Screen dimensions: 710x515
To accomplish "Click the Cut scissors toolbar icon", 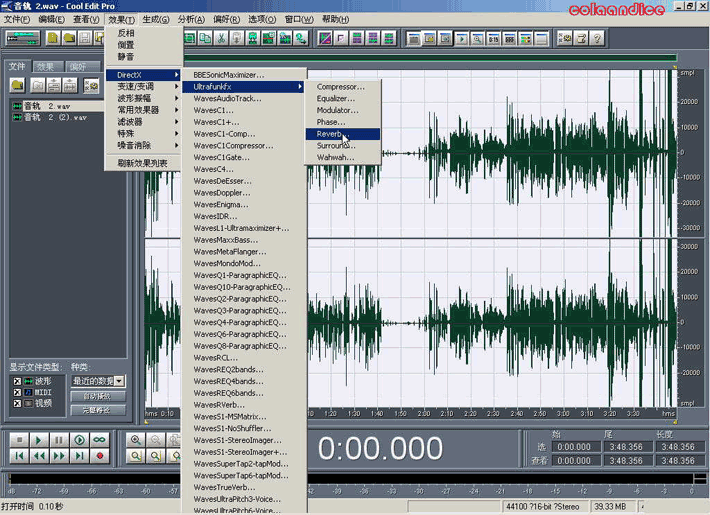I will (219, 39).
